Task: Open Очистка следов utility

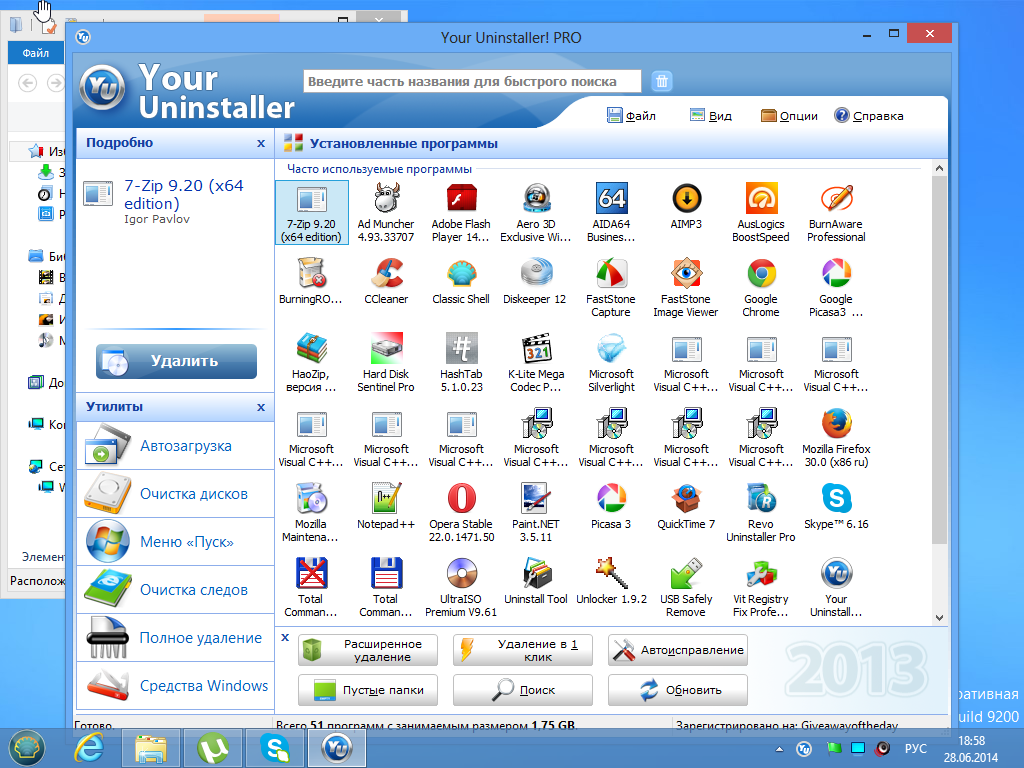Action: (x=175, y=590)
